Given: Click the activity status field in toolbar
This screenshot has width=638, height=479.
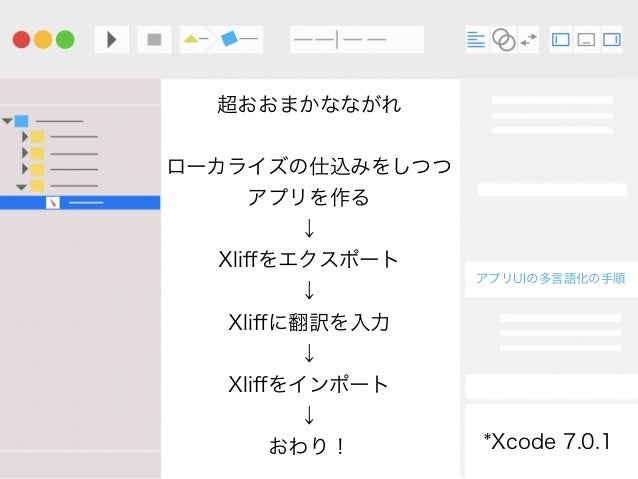Looking at the screenshot, I should click(357, 39).
